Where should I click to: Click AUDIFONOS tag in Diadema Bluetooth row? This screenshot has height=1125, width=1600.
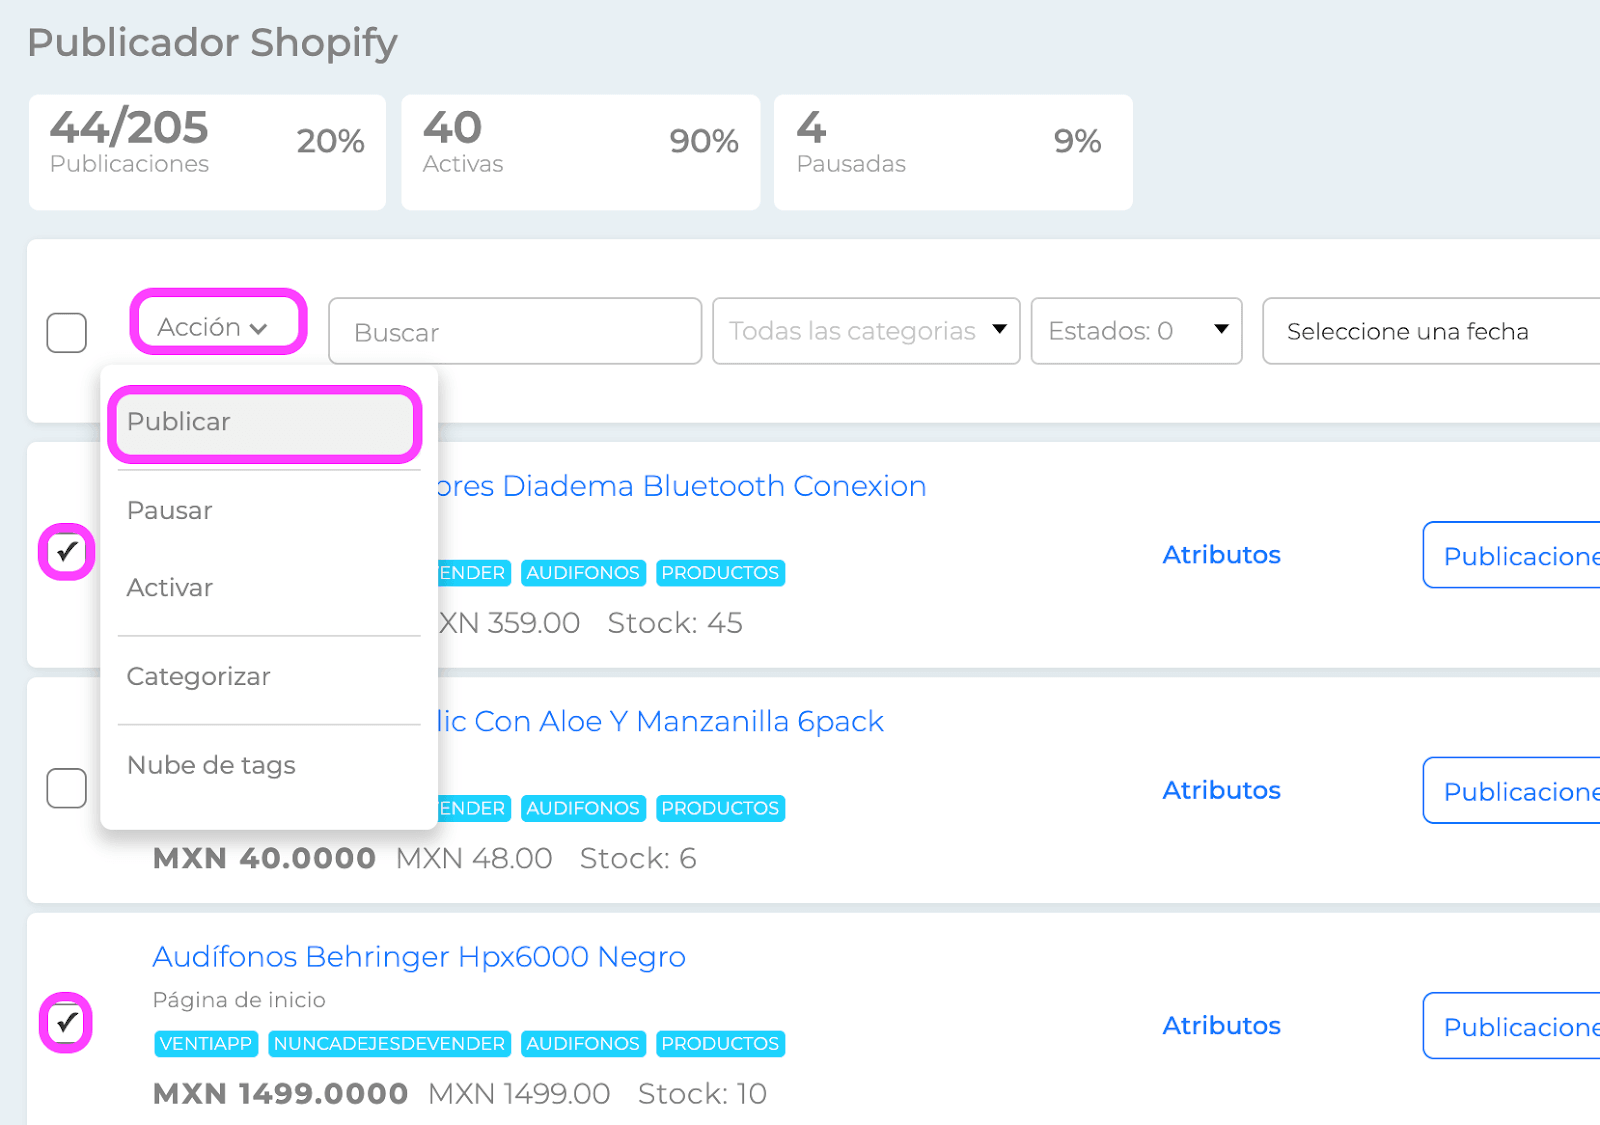pos(583,573)
